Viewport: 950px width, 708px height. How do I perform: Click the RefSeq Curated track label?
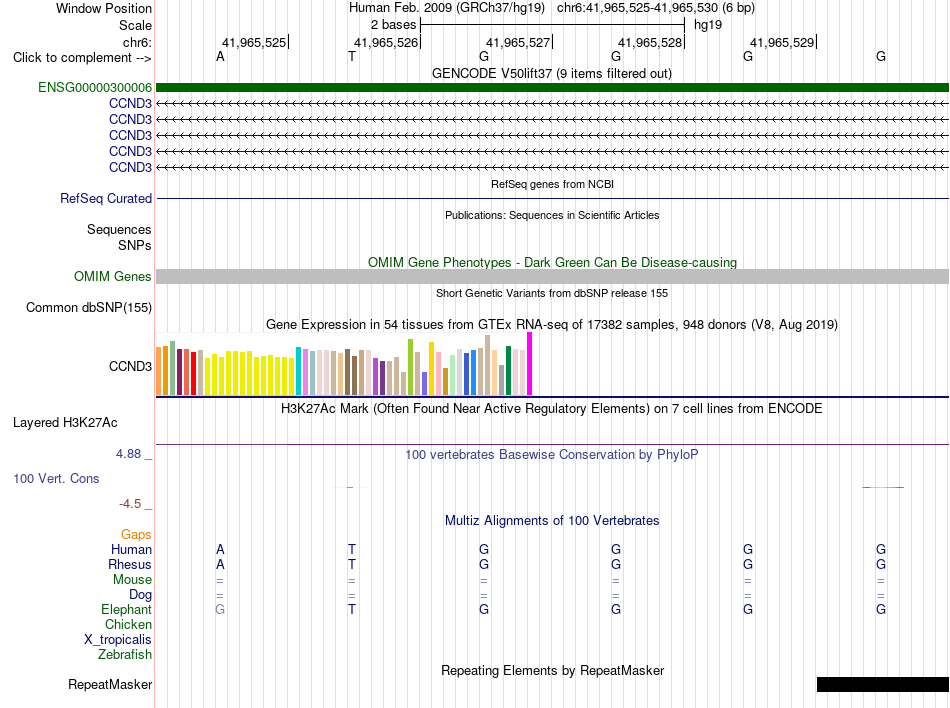click(x=106, y=198)
